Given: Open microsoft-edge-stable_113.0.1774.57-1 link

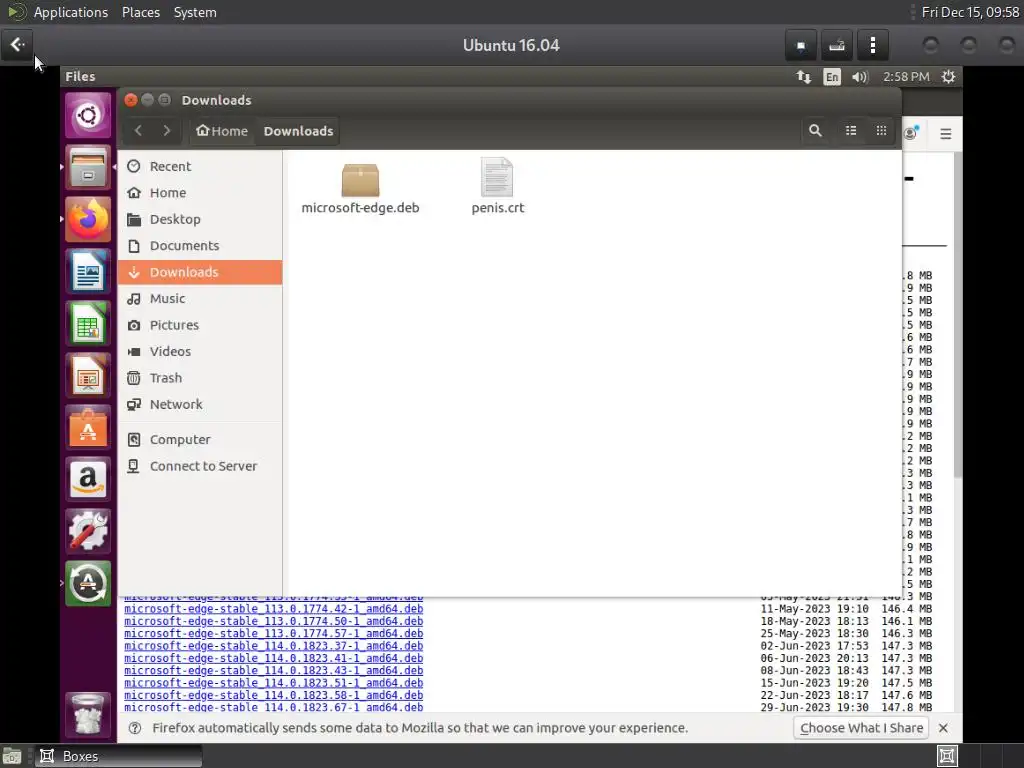Looking at the screenshot, I should pos(274,633).
